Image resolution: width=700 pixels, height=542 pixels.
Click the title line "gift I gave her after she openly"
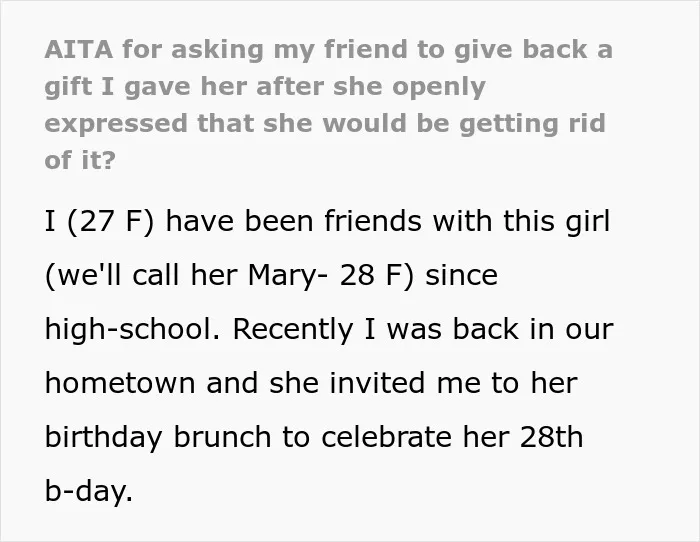tap(265, 87)
